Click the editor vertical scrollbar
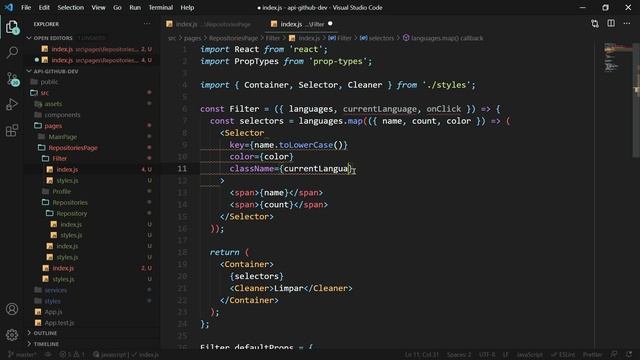The width and height of the screenshot is (640, 360). pyautogui.click(x=636, y=100)
